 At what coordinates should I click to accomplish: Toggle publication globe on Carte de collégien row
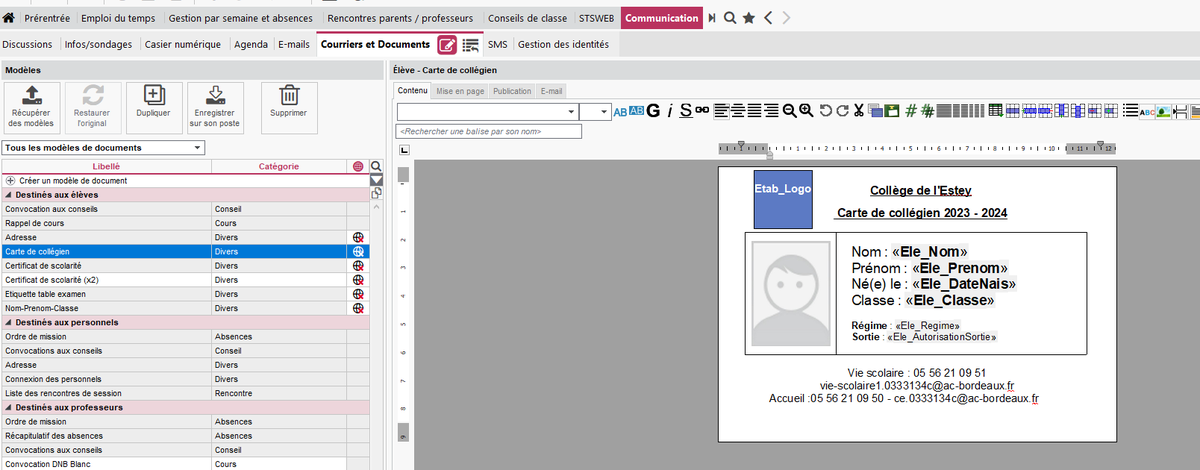[357, 252]
